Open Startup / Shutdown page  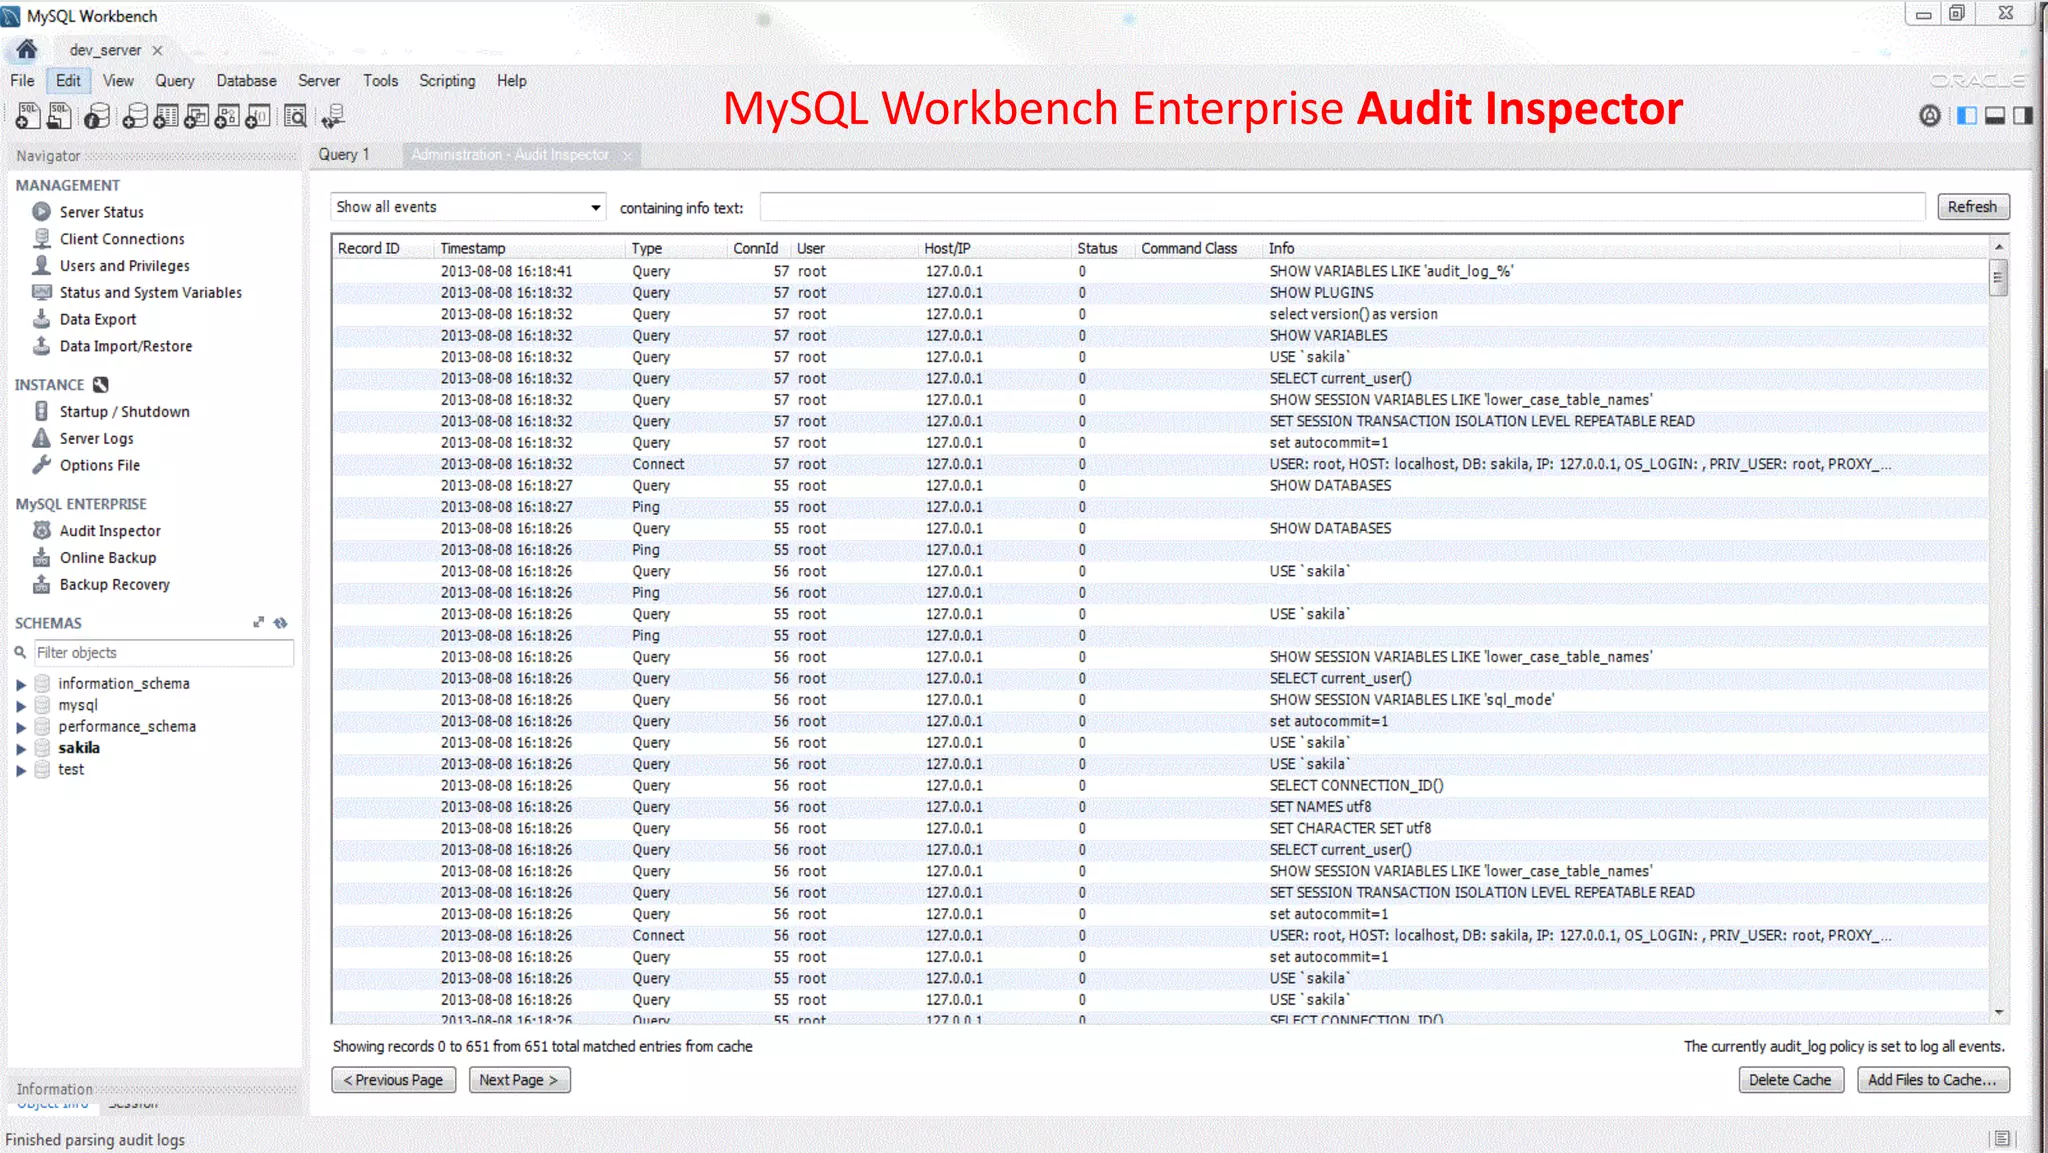(x=124, y=412)
